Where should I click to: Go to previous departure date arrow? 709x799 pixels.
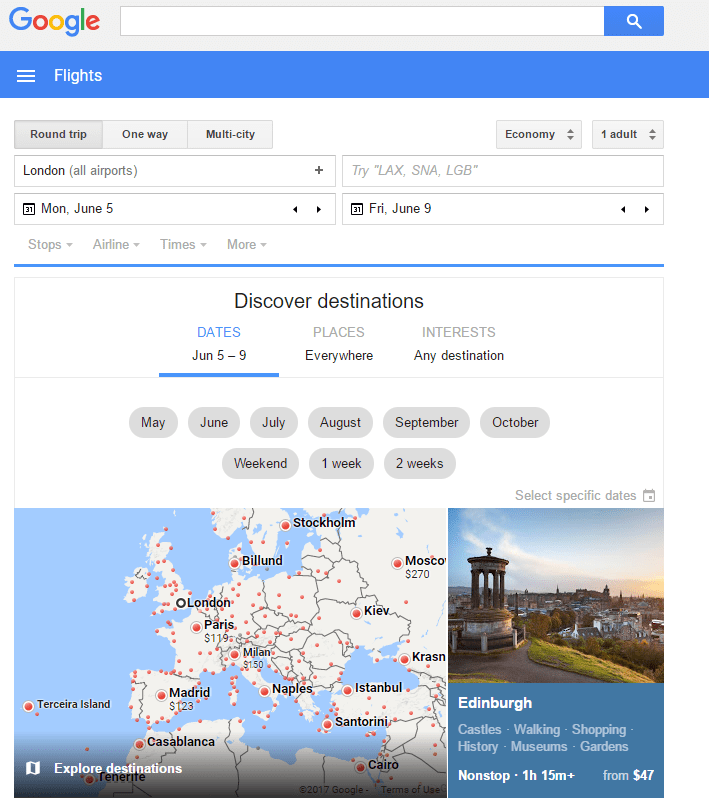(x=295, y=209)
